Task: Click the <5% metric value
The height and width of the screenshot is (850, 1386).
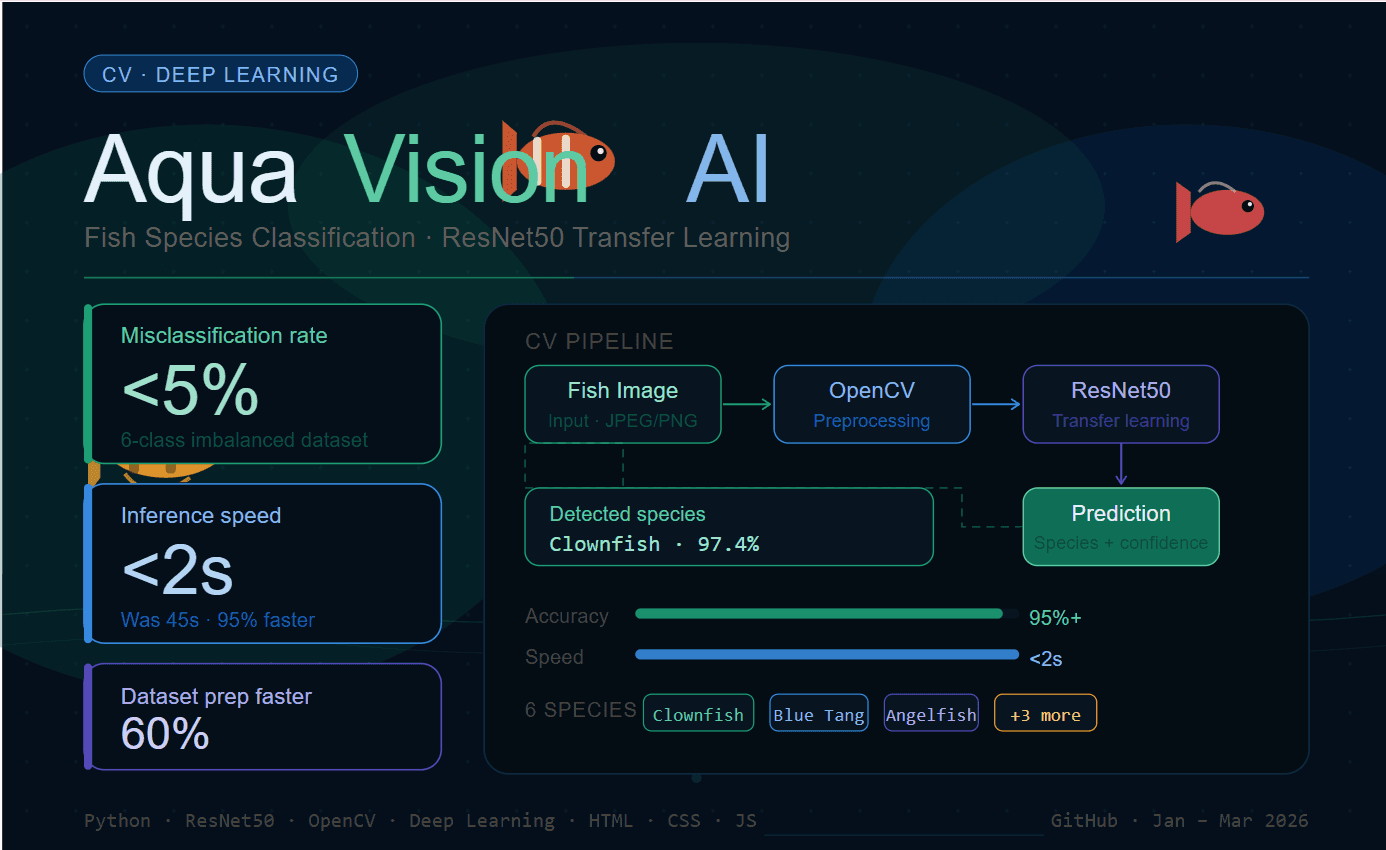Action: click(190, 391)
